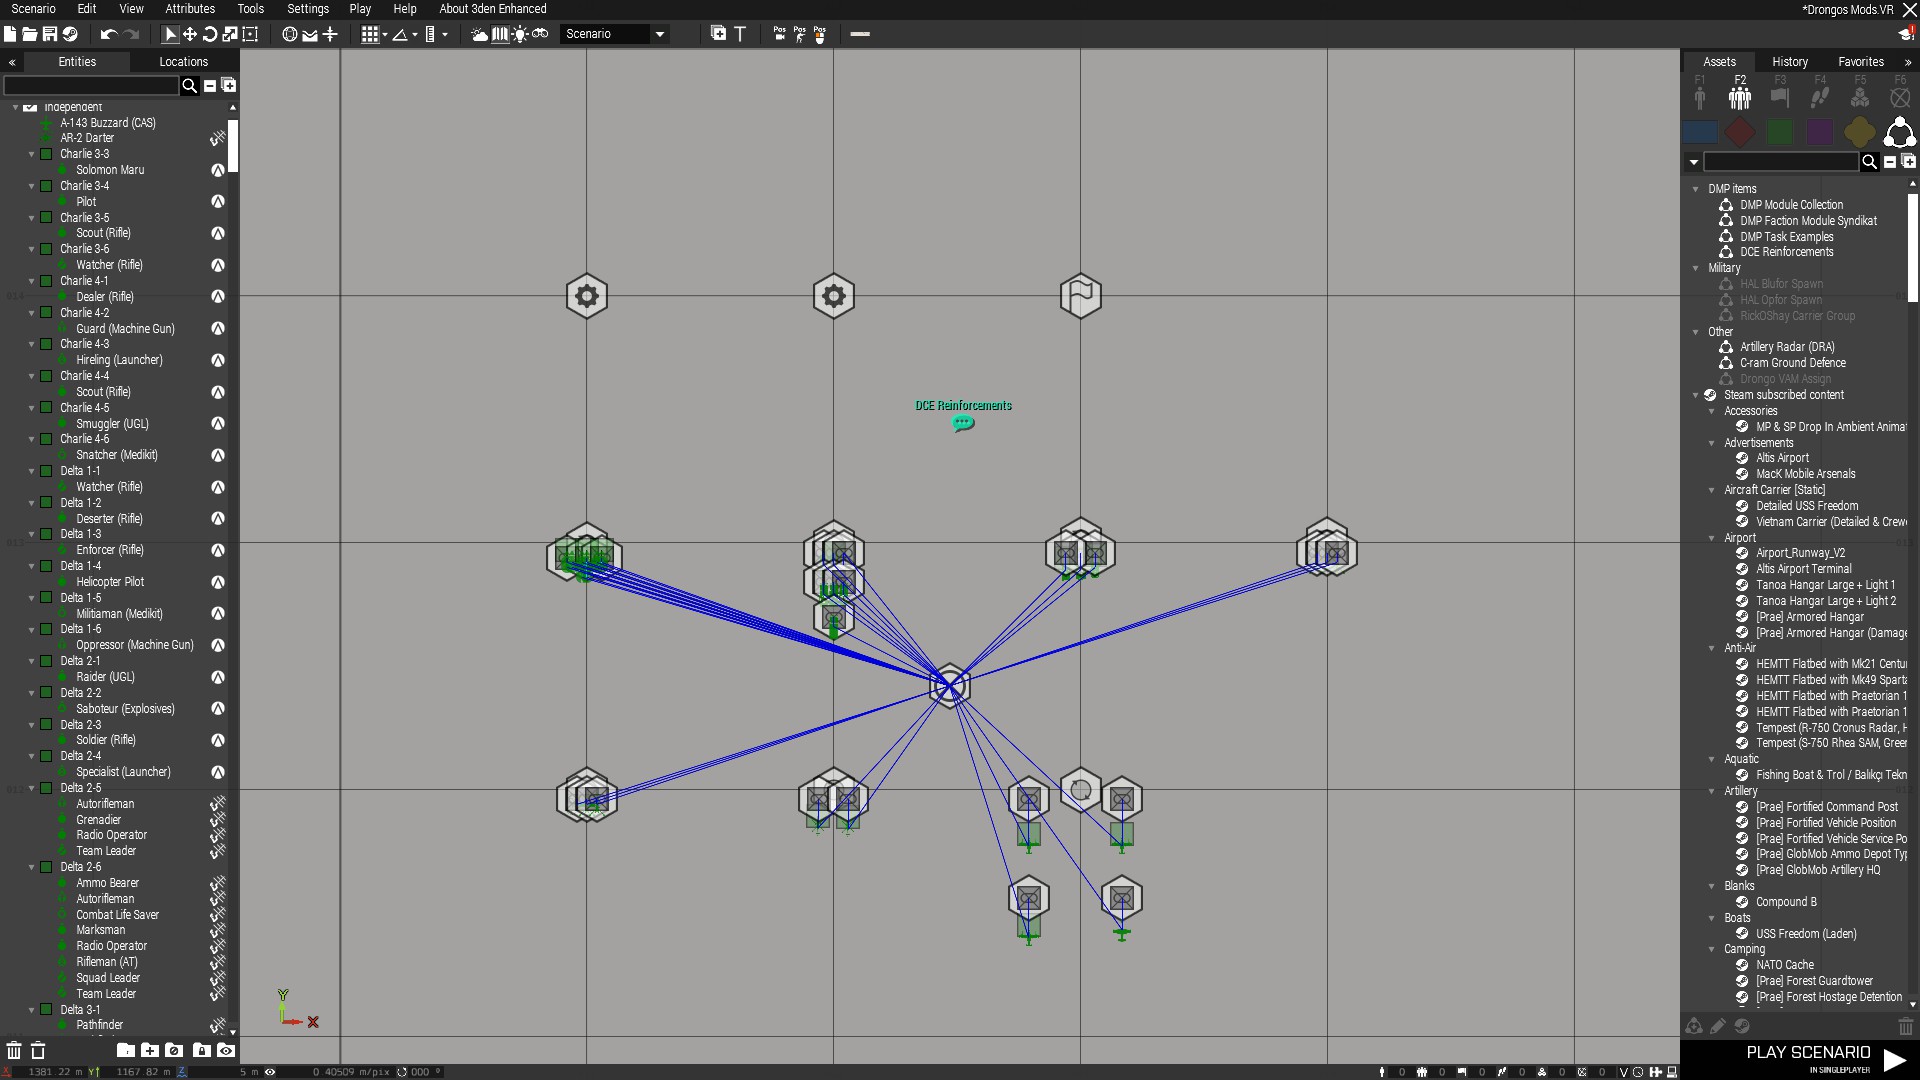Choose the red OPFOR side swatch
Image resolution: width=1920 pixels, height=1080 pixels.
(x=1740, y=132)
